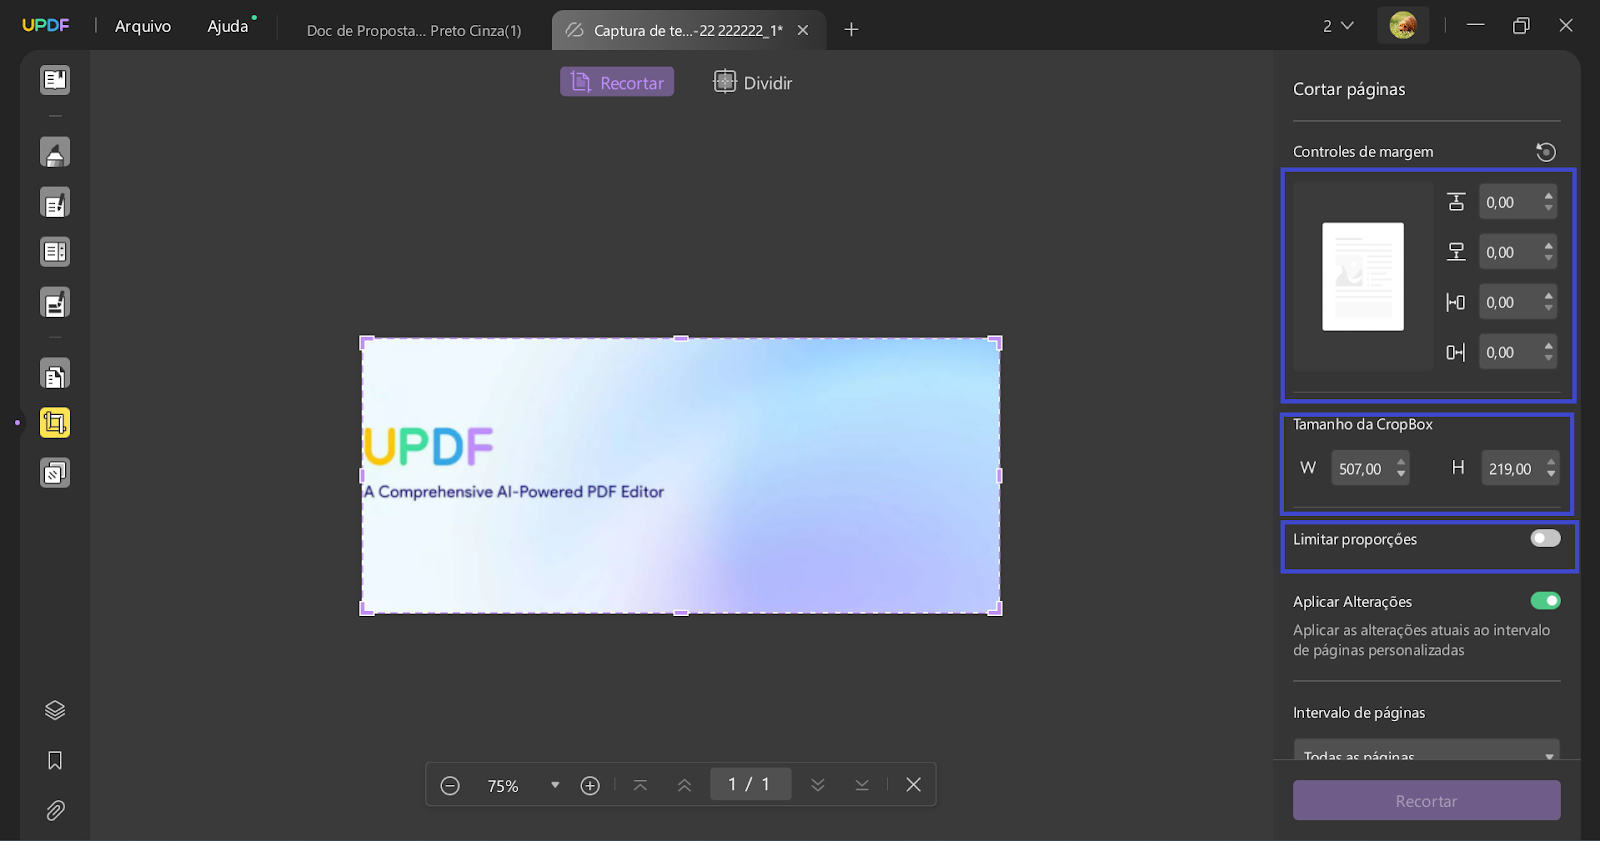Screen dimensions: 1600x841
Task: Open the Bookmarks panel icon
Action: pyautogui.click(x=55, y=761)
